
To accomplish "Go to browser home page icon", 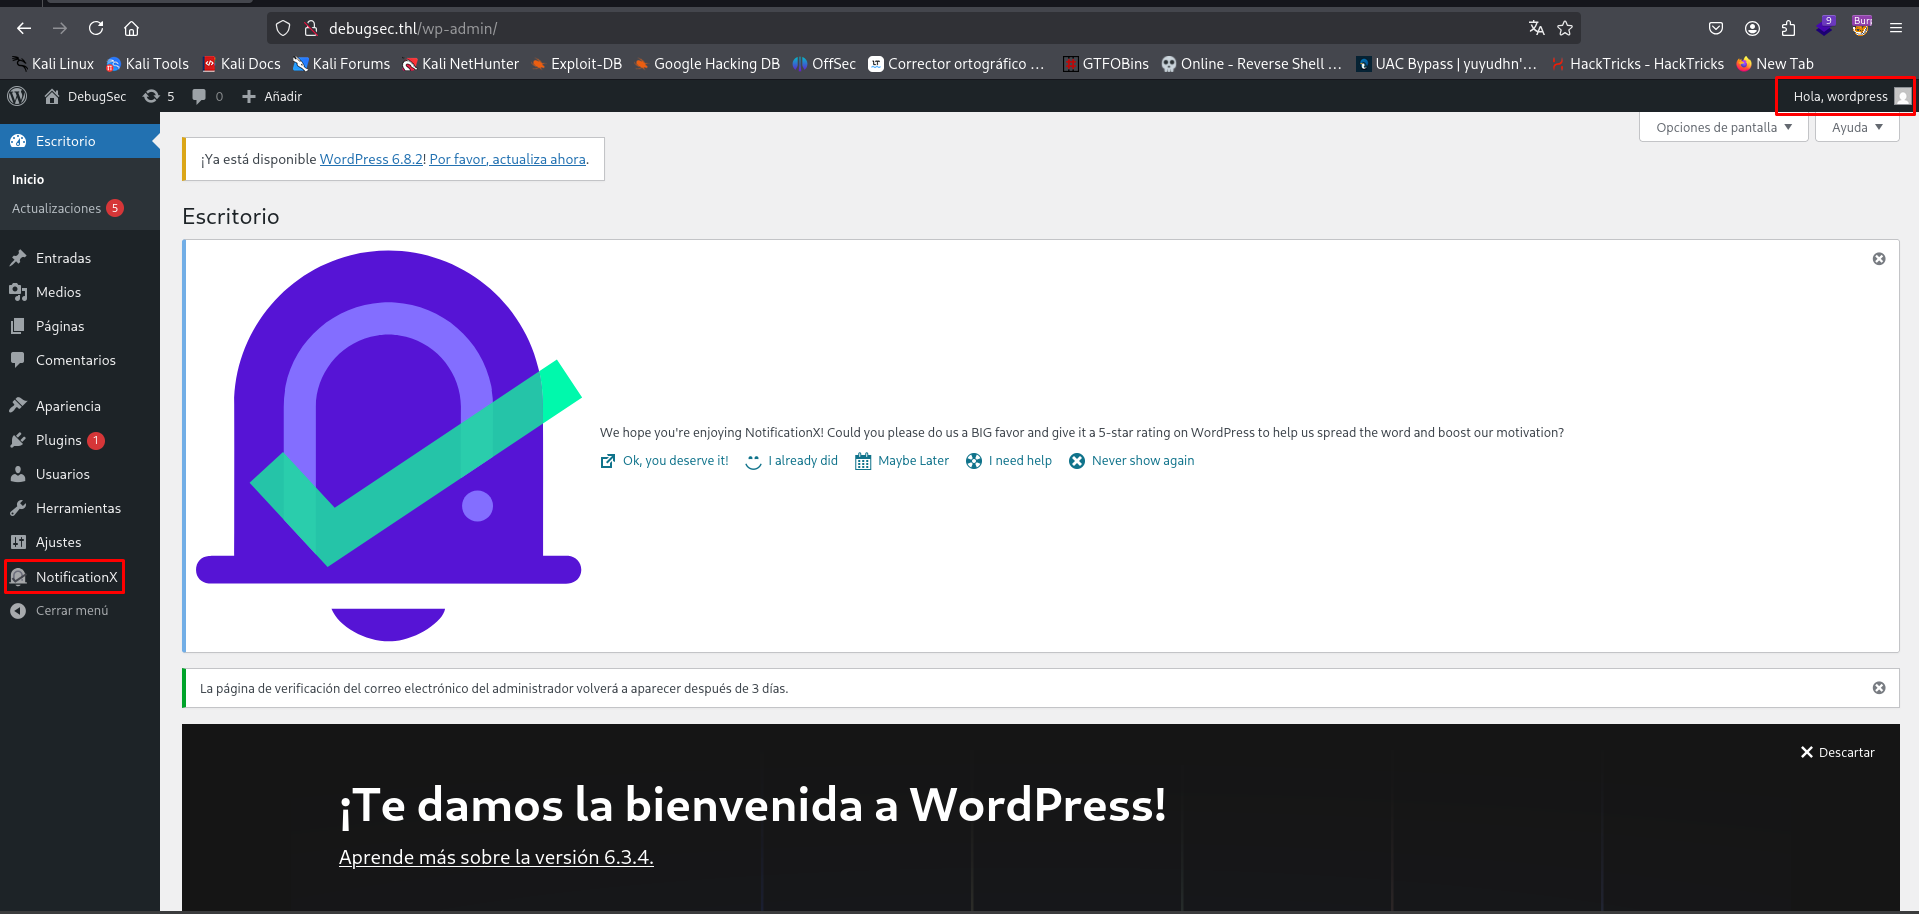I will tap(132, 28).
